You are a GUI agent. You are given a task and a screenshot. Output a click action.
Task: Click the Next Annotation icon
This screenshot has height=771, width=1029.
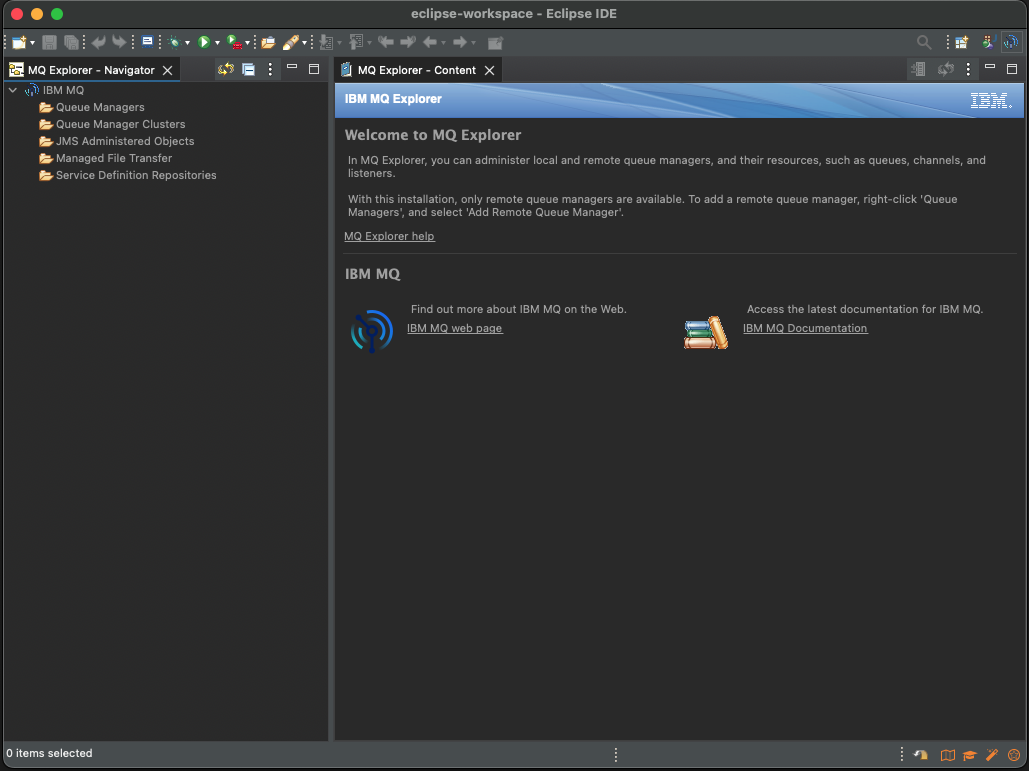tap(326, 43)
